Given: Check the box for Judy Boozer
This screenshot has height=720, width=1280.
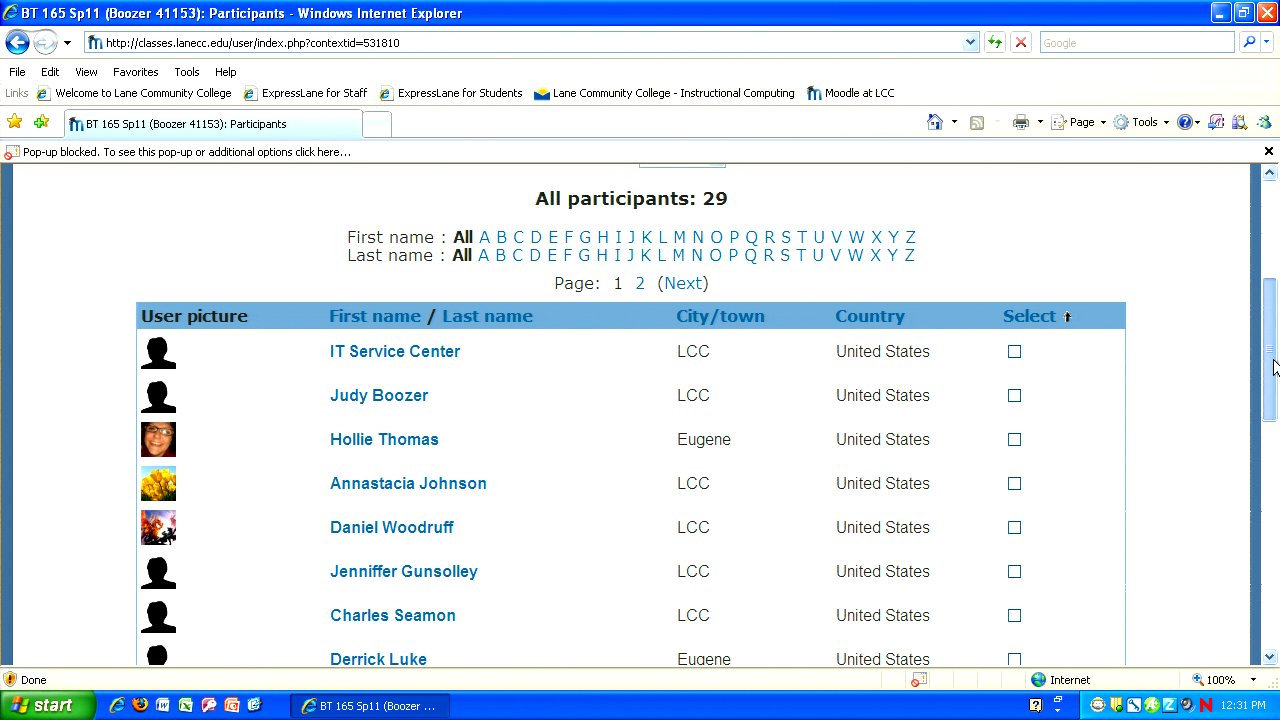Looking at the screenshot, I should click(x=1014, y=396).
